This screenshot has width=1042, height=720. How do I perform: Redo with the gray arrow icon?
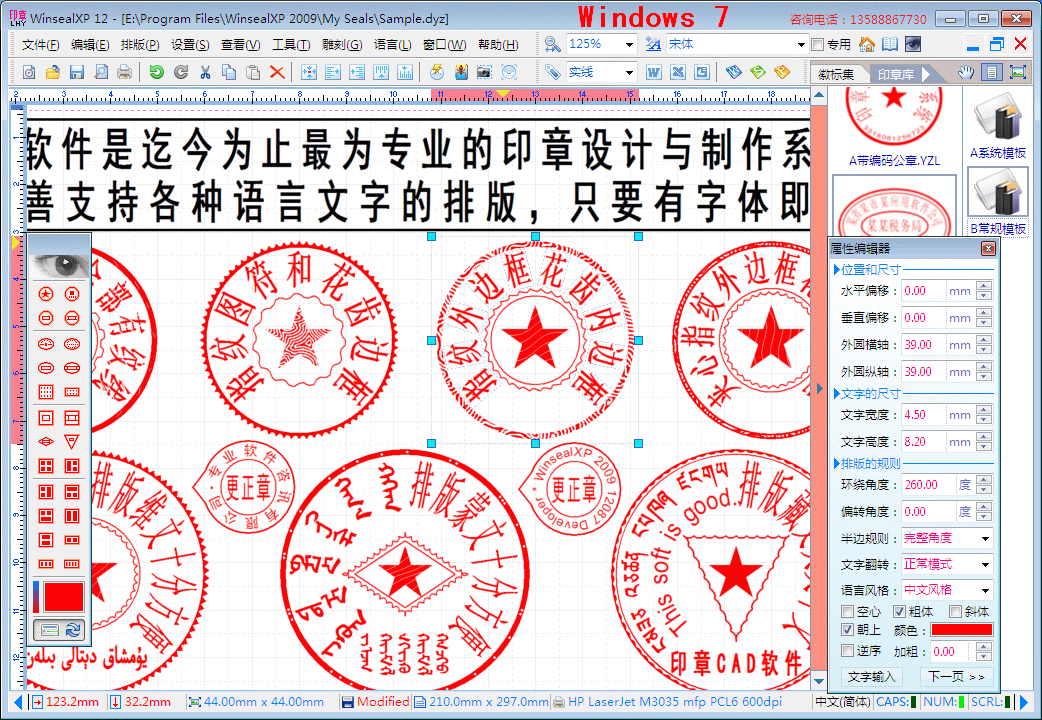point(181,72)
